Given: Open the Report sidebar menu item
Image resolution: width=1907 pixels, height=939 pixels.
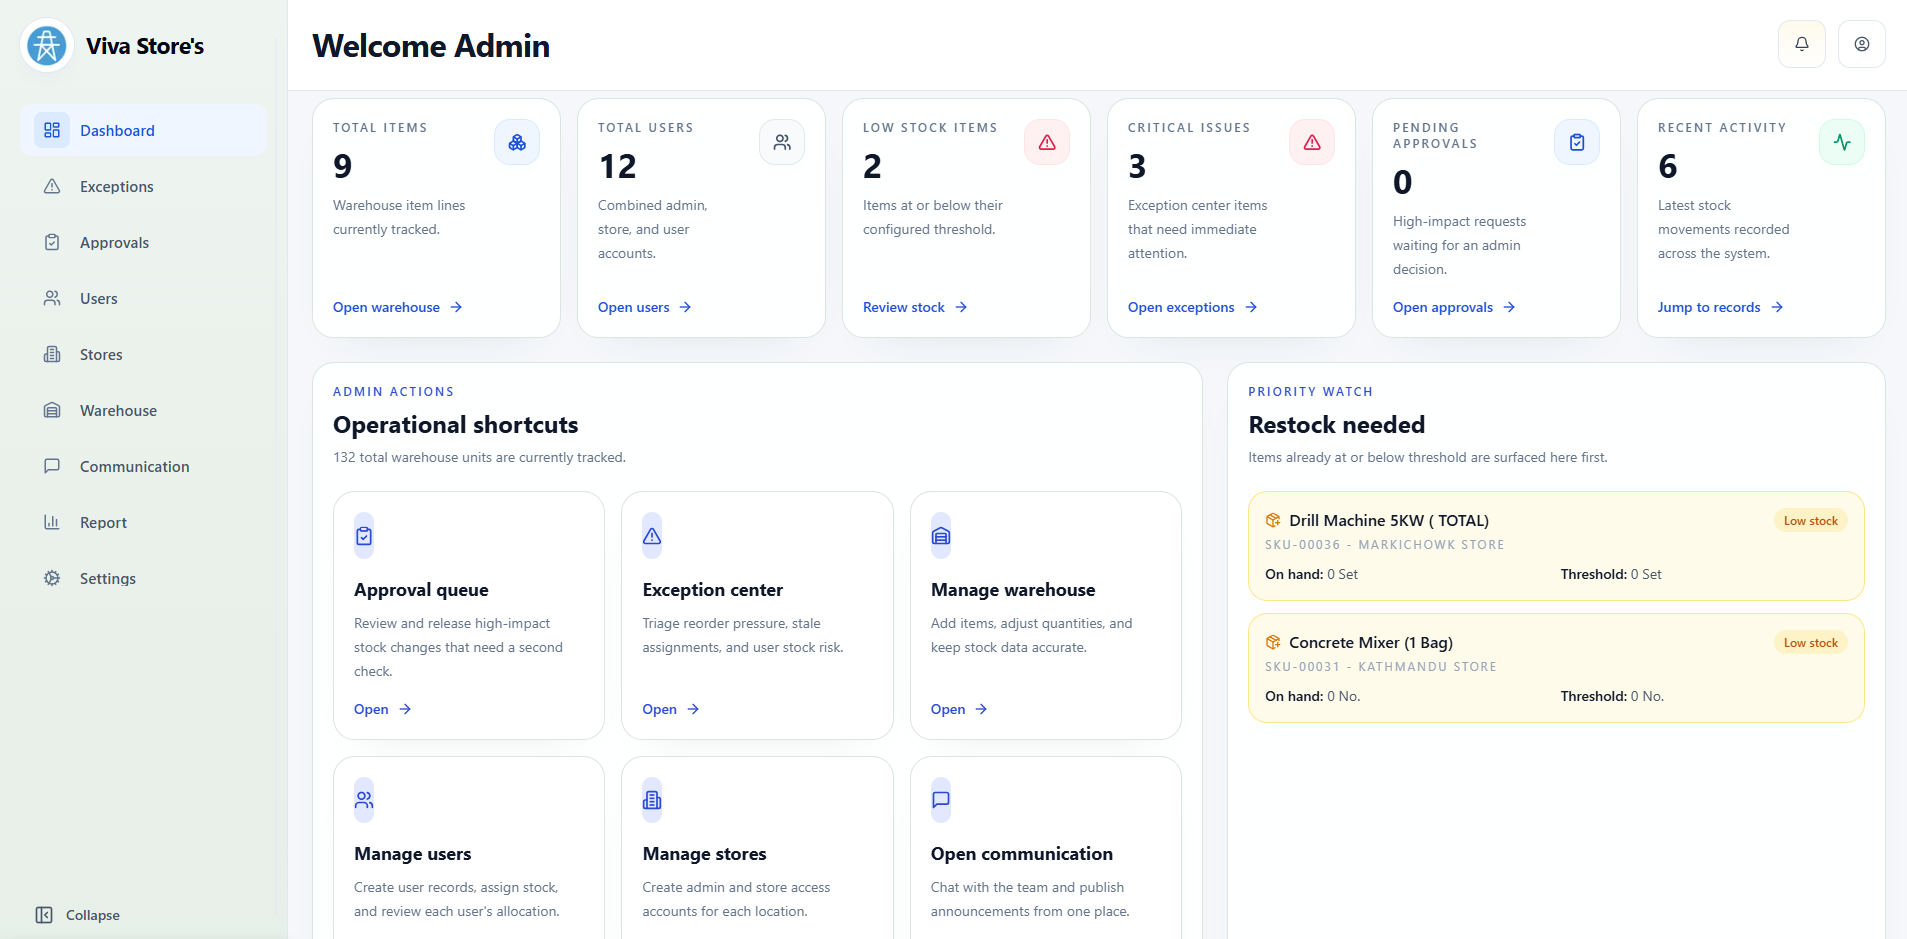Looking at the screenshot, I should (x=143, y=522).
